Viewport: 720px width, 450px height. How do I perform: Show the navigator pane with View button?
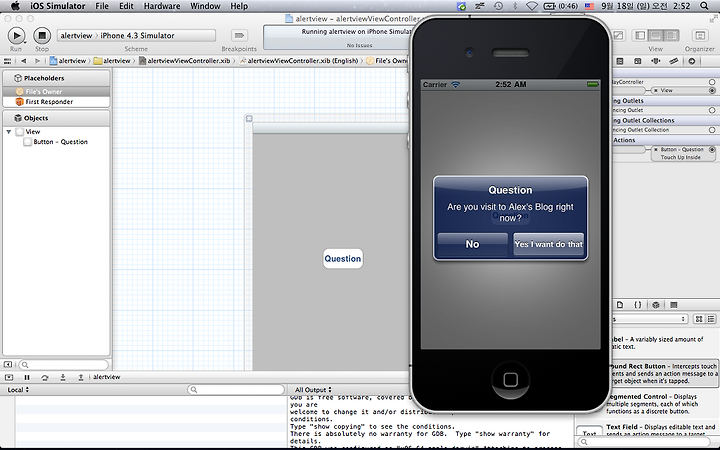click(x=640, y=35)
